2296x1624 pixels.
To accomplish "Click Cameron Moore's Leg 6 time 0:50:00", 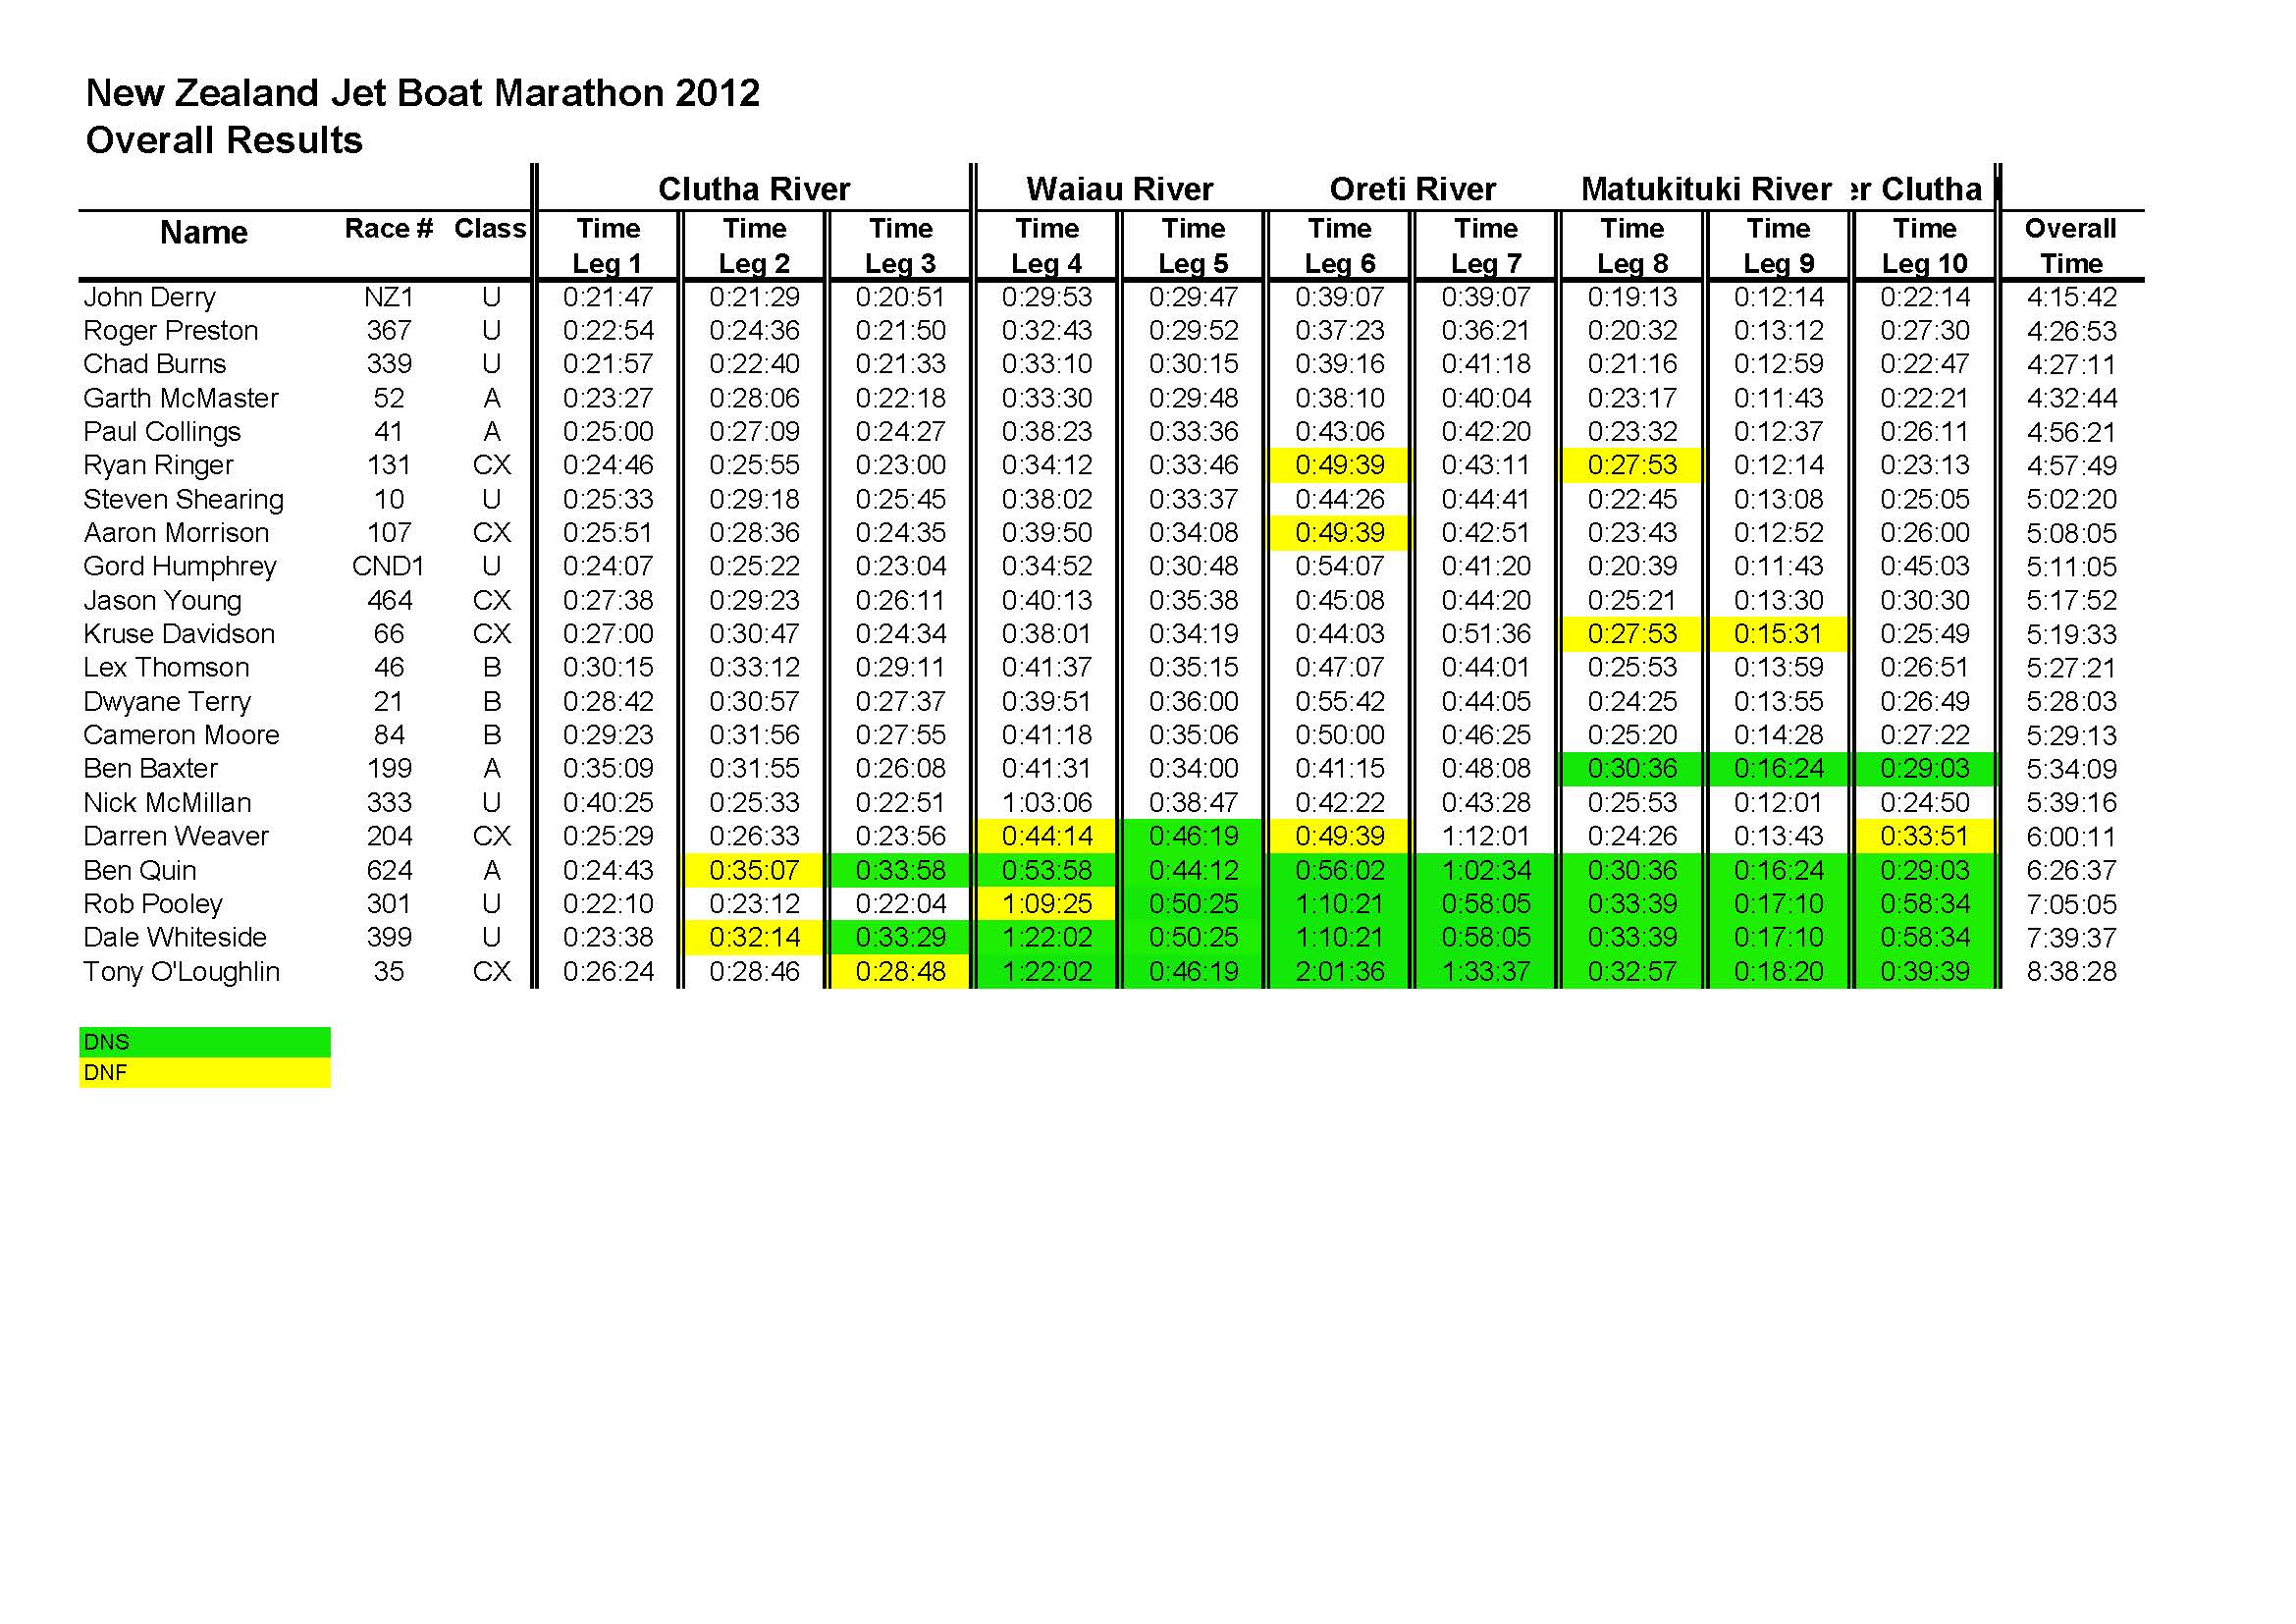I will click(x=1340, y=735).
